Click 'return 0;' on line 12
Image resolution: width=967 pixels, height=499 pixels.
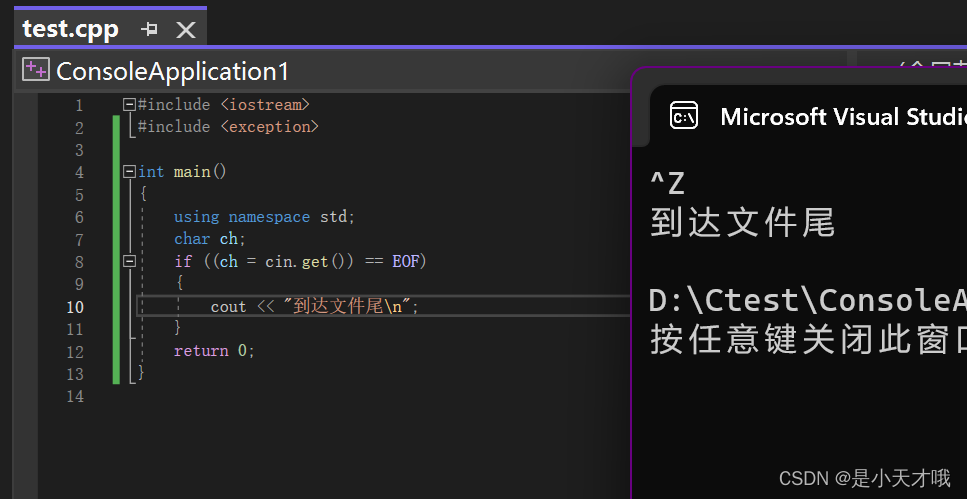(x=214, y=351)
